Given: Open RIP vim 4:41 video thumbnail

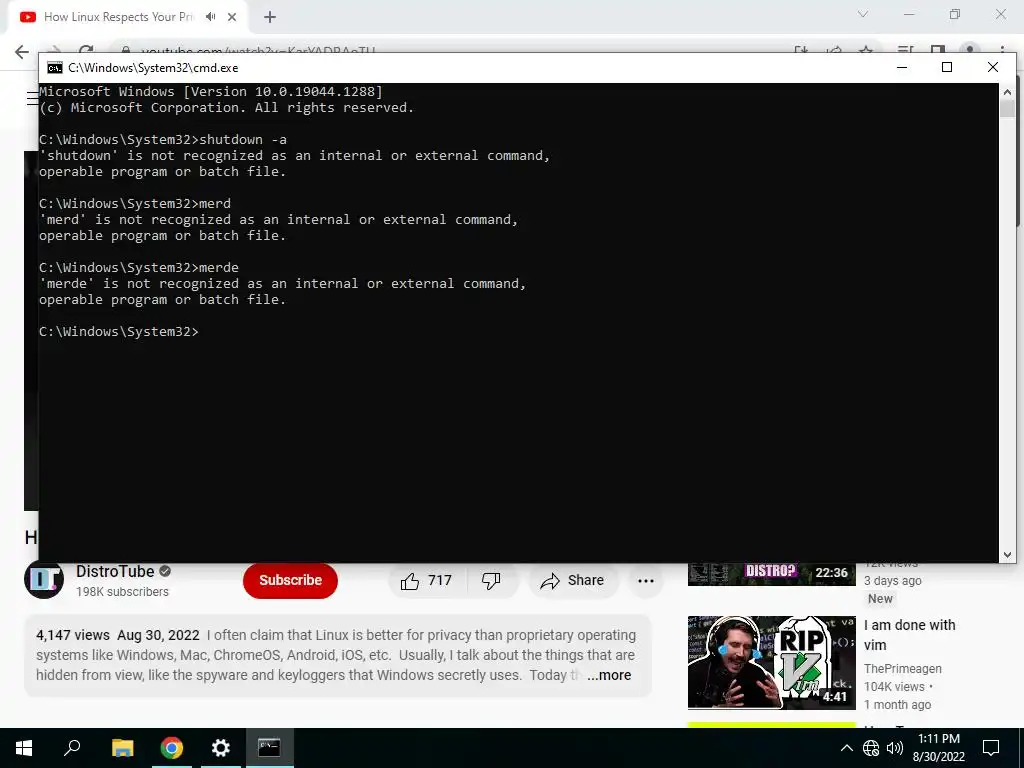Looking at the screenshot, I should pos(771,662).
